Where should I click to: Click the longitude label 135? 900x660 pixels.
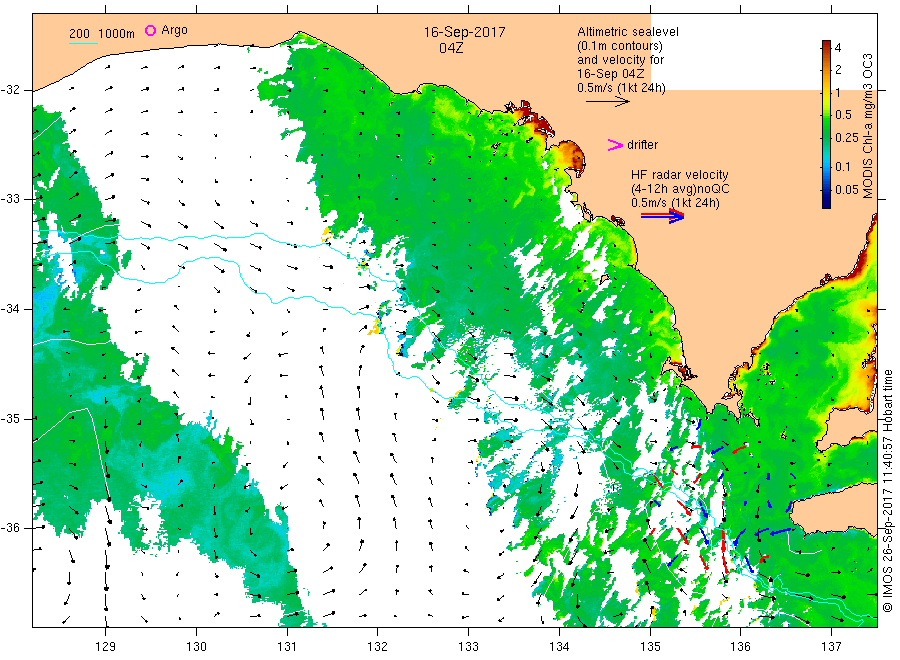tap(650, 646)
